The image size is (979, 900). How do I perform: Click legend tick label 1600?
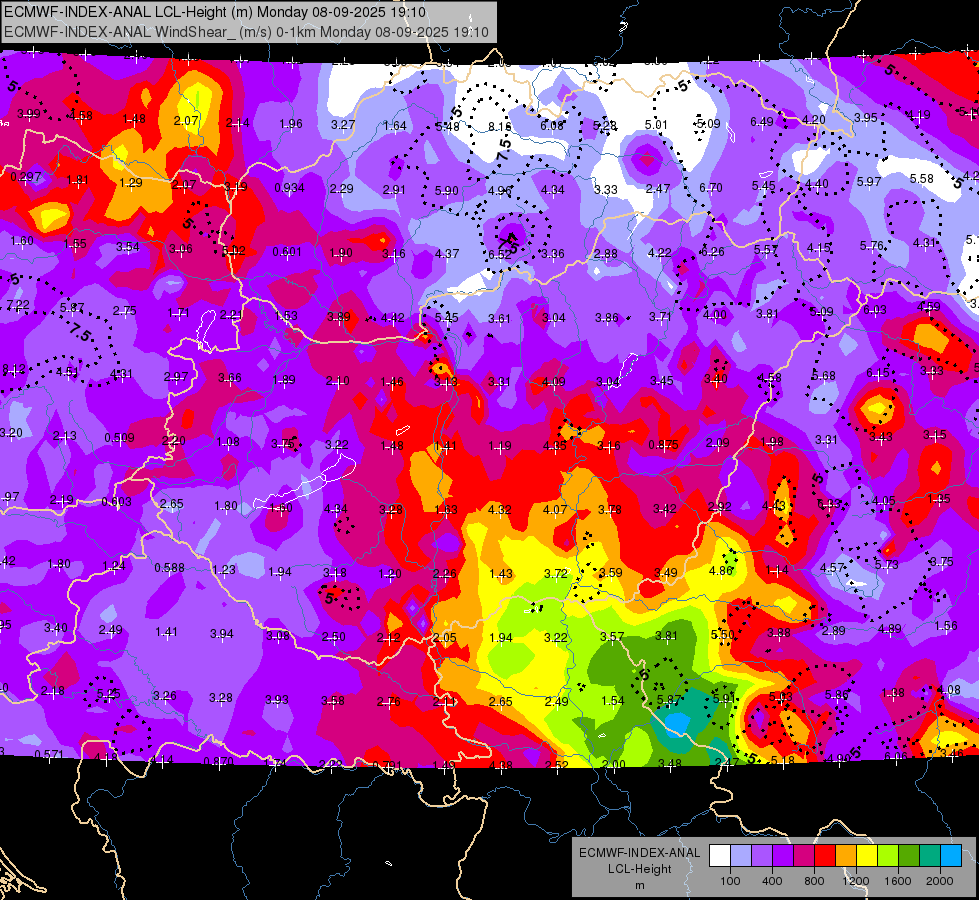[x=898, y=881]
